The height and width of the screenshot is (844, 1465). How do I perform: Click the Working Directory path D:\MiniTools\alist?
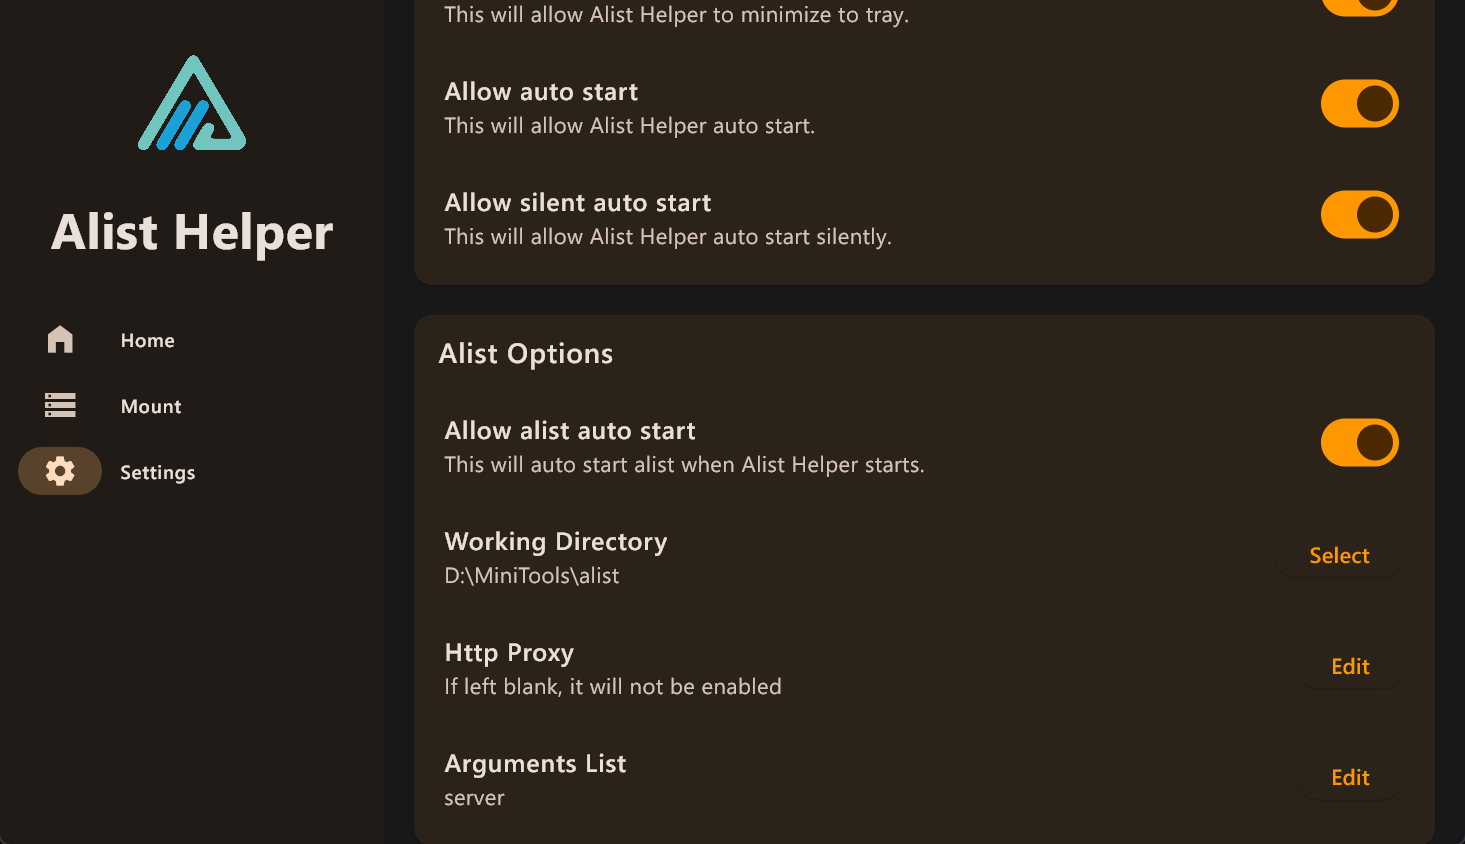tap(532, 575)
